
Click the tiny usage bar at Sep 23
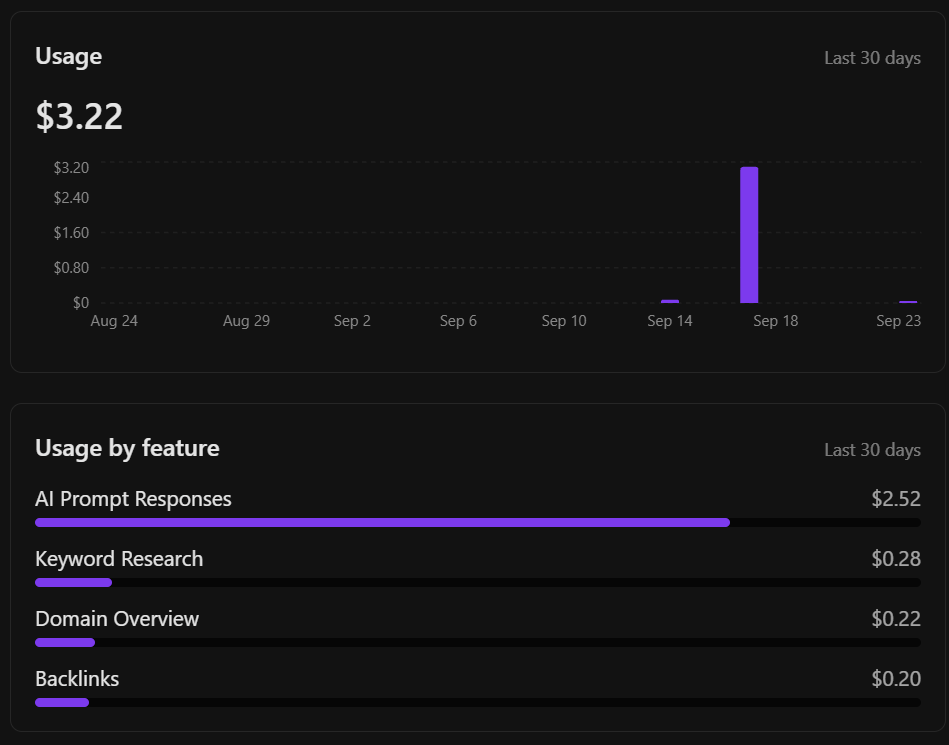(908, 302)
